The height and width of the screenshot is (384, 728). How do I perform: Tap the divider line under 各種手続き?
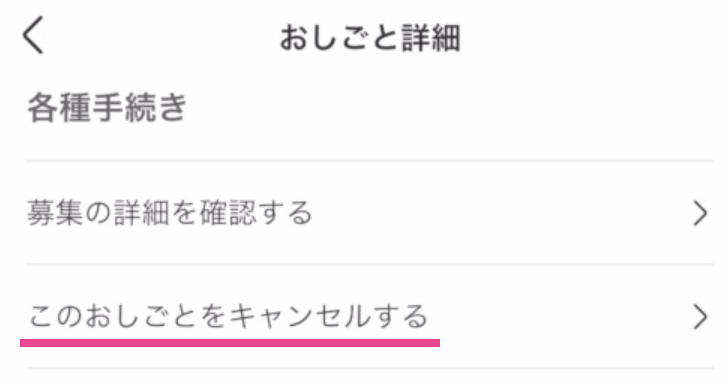click(370, 161)
